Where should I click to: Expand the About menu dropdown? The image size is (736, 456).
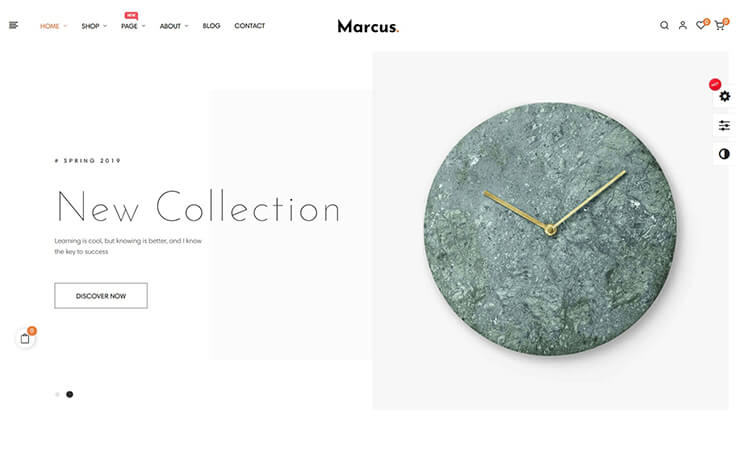(174, 26)
